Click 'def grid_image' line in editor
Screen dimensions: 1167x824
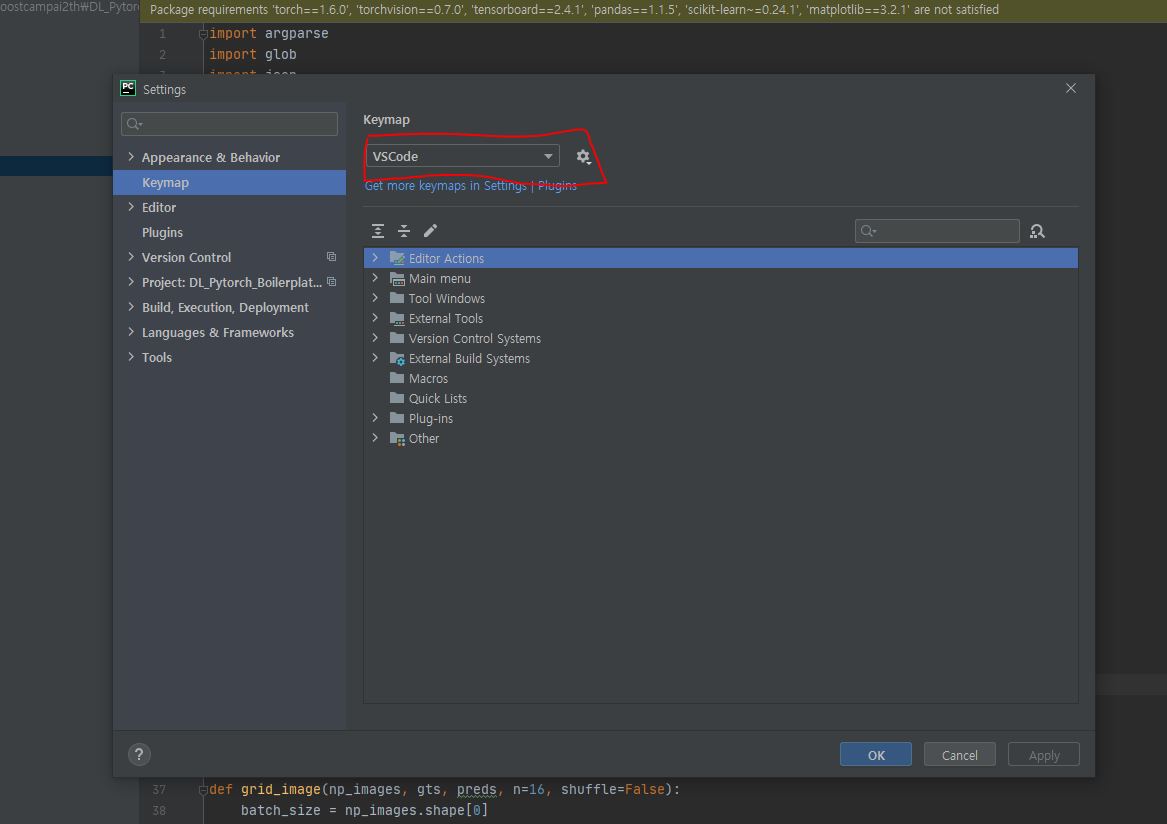click(x=444, y=789)
